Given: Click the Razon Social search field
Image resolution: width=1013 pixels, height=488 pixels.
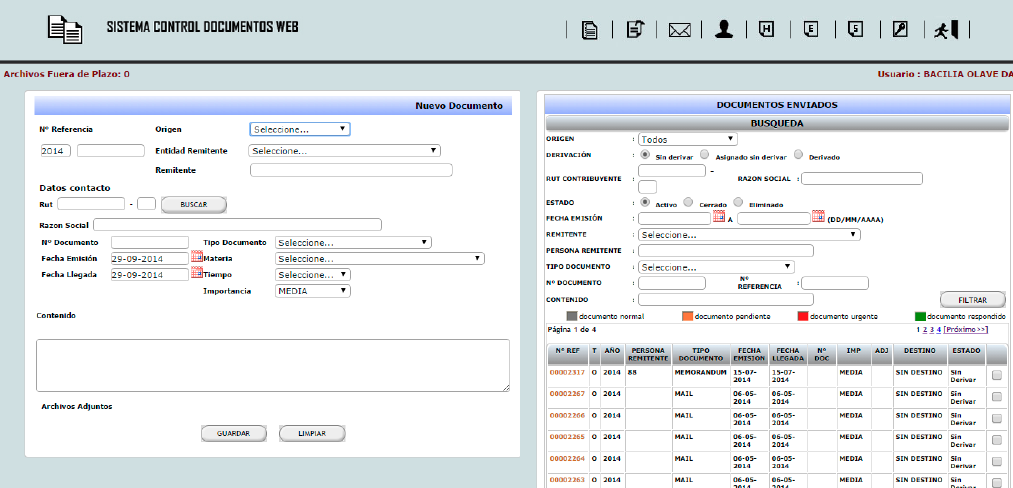Looking at the screenshot, I should [862, 178].
